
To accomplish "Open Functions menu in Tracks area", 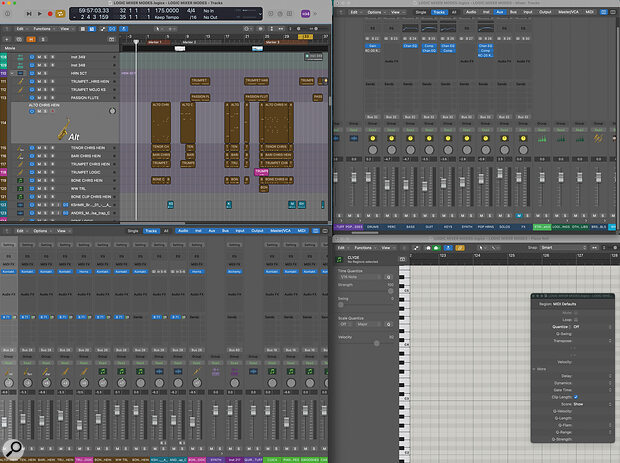I will pyautogui.click(x=42, y=29).
